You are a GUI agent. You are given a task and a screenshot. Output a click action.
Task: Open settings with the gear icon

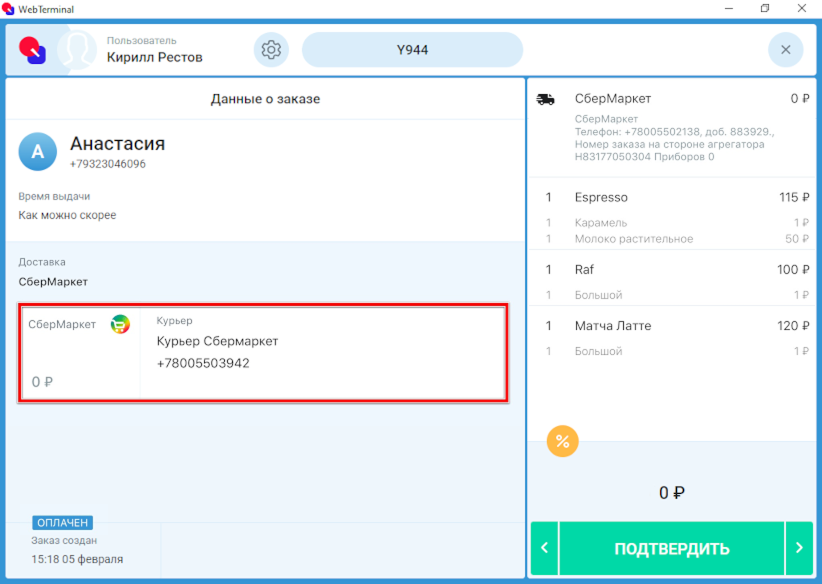click(x=271, y=50)
